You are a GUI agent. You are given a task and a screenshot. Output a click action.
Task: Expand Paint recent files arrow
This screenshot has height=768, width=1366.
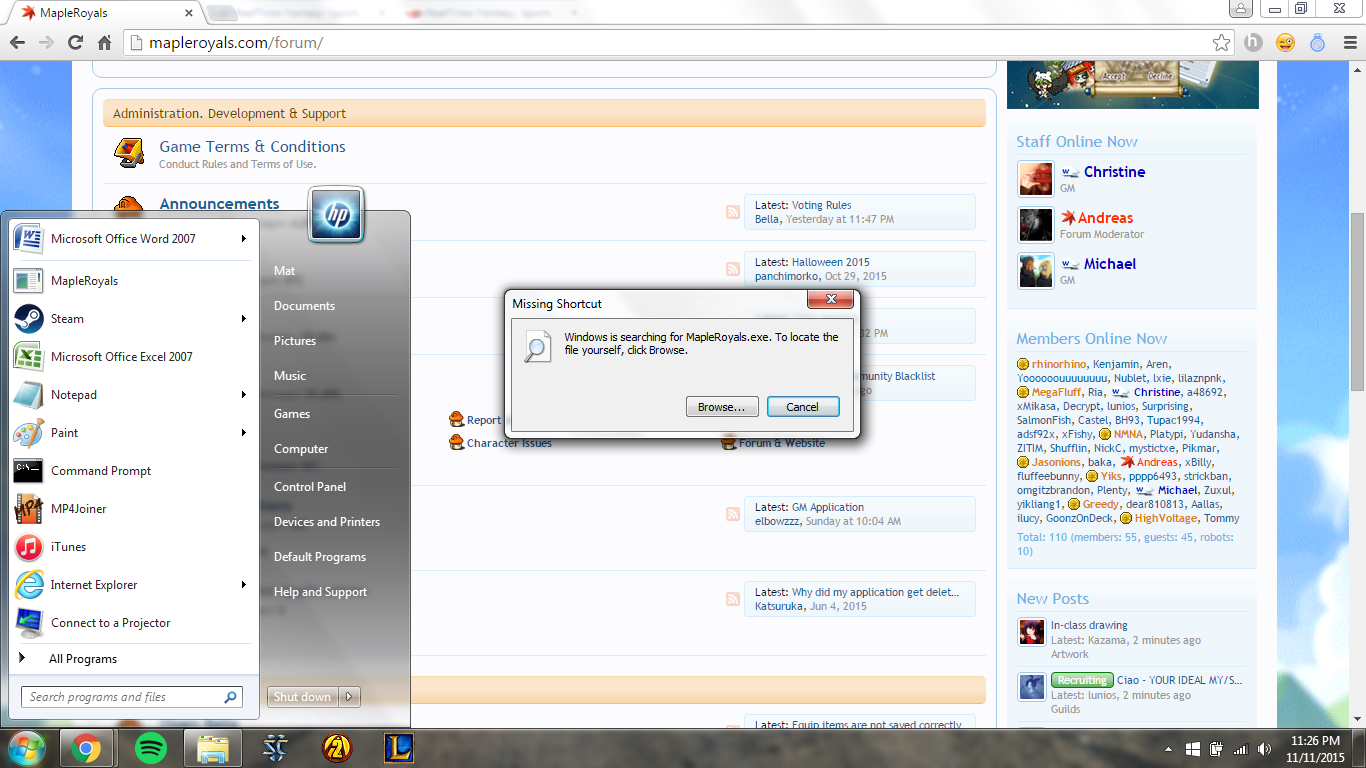(243, 433)
